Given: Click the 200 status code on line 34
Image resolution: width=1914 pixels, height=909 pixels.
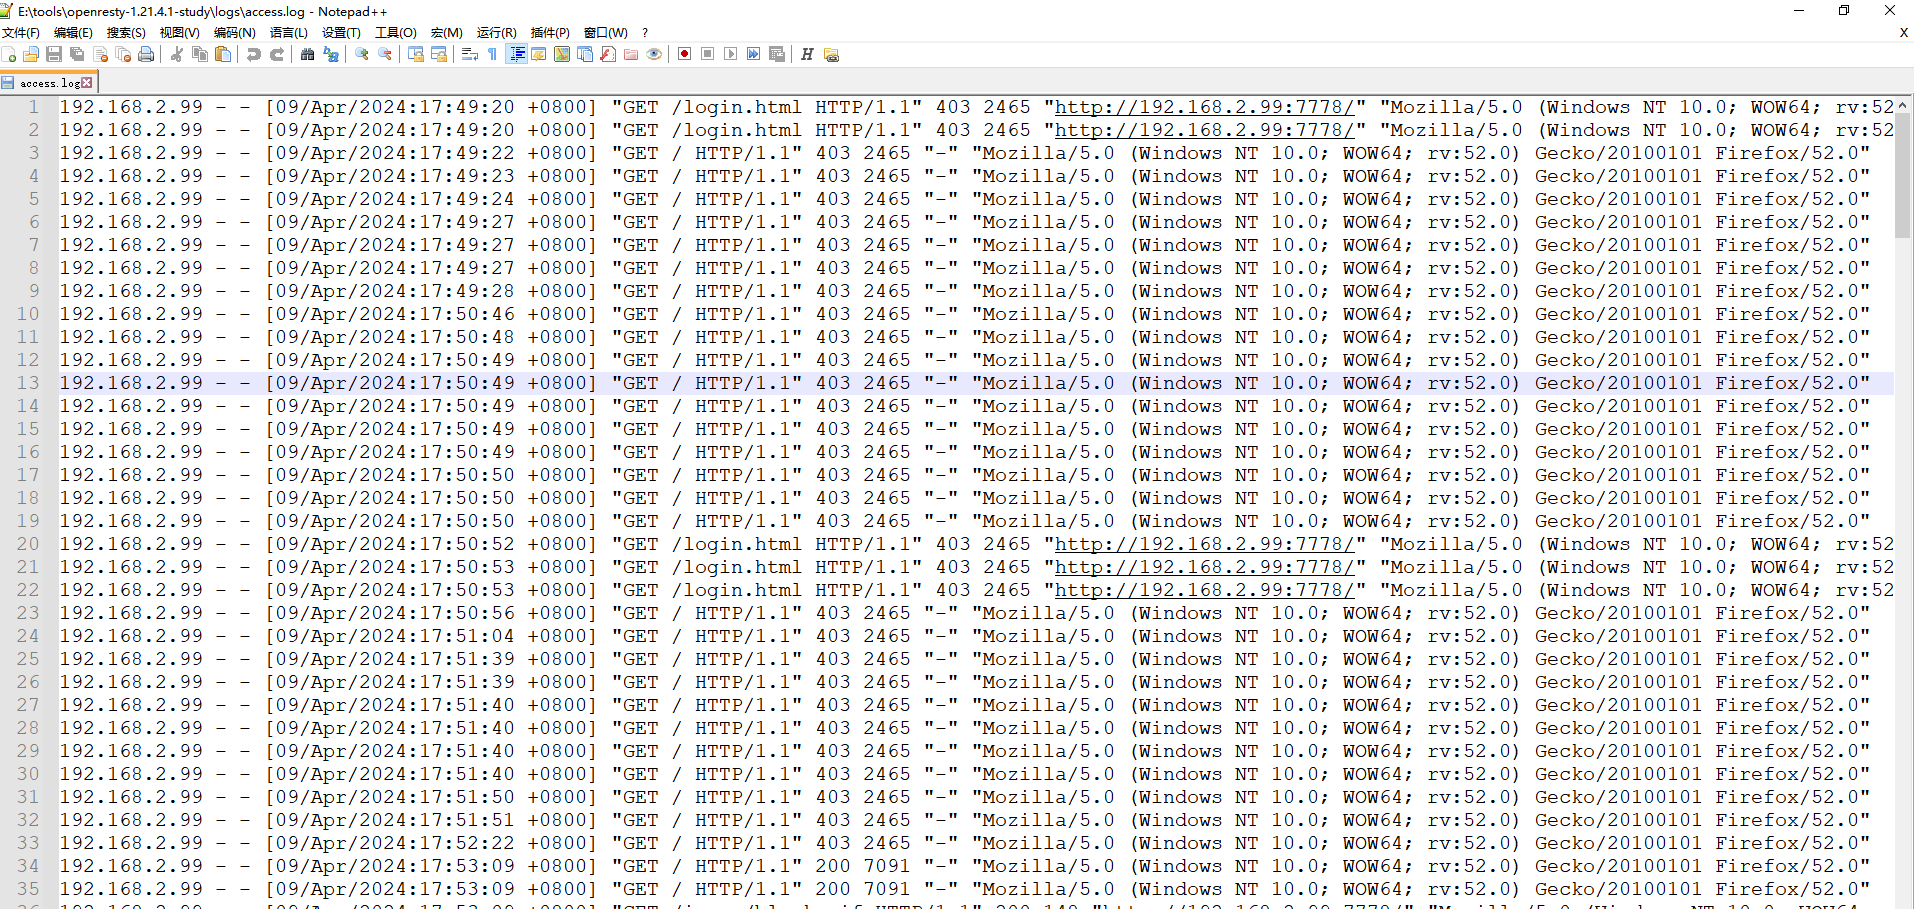Looking at the screenshot, I should point(833,866).
